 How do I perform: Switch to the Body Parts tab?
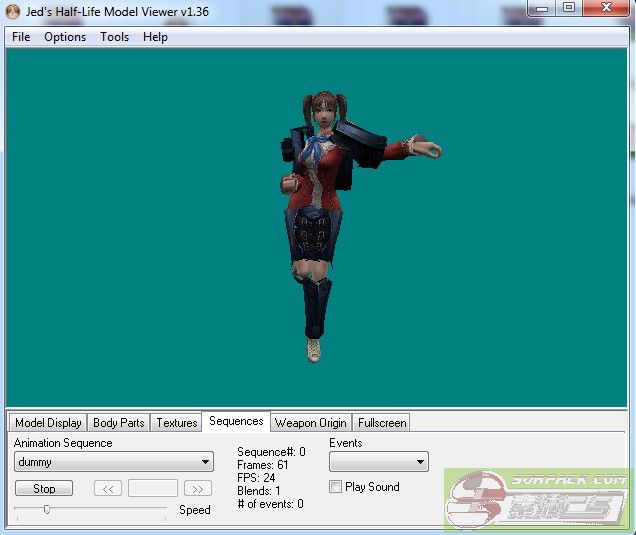[119, 423]
